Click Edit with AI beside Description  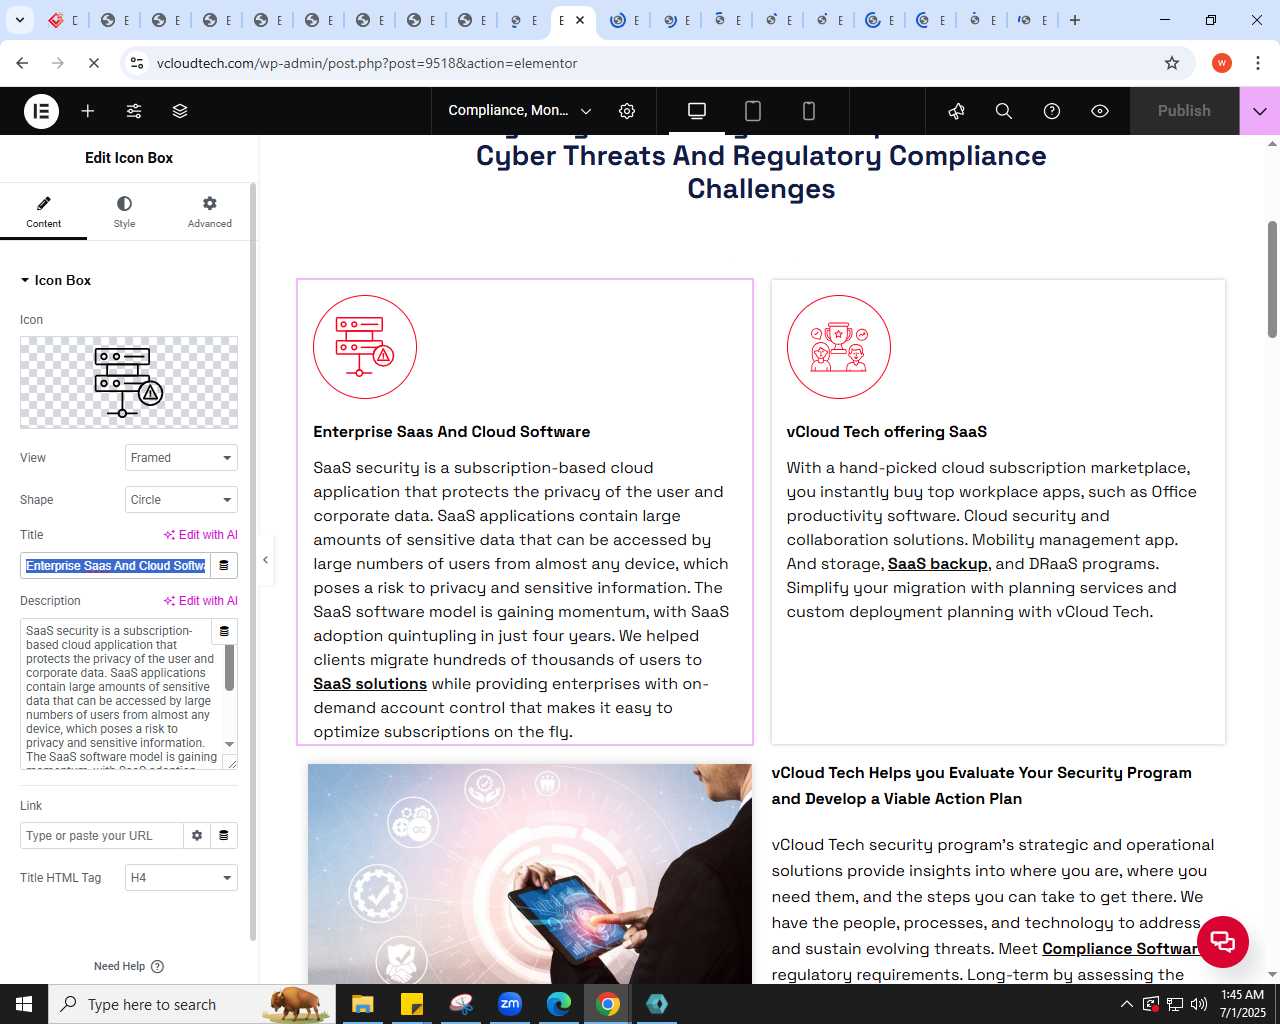200,601
